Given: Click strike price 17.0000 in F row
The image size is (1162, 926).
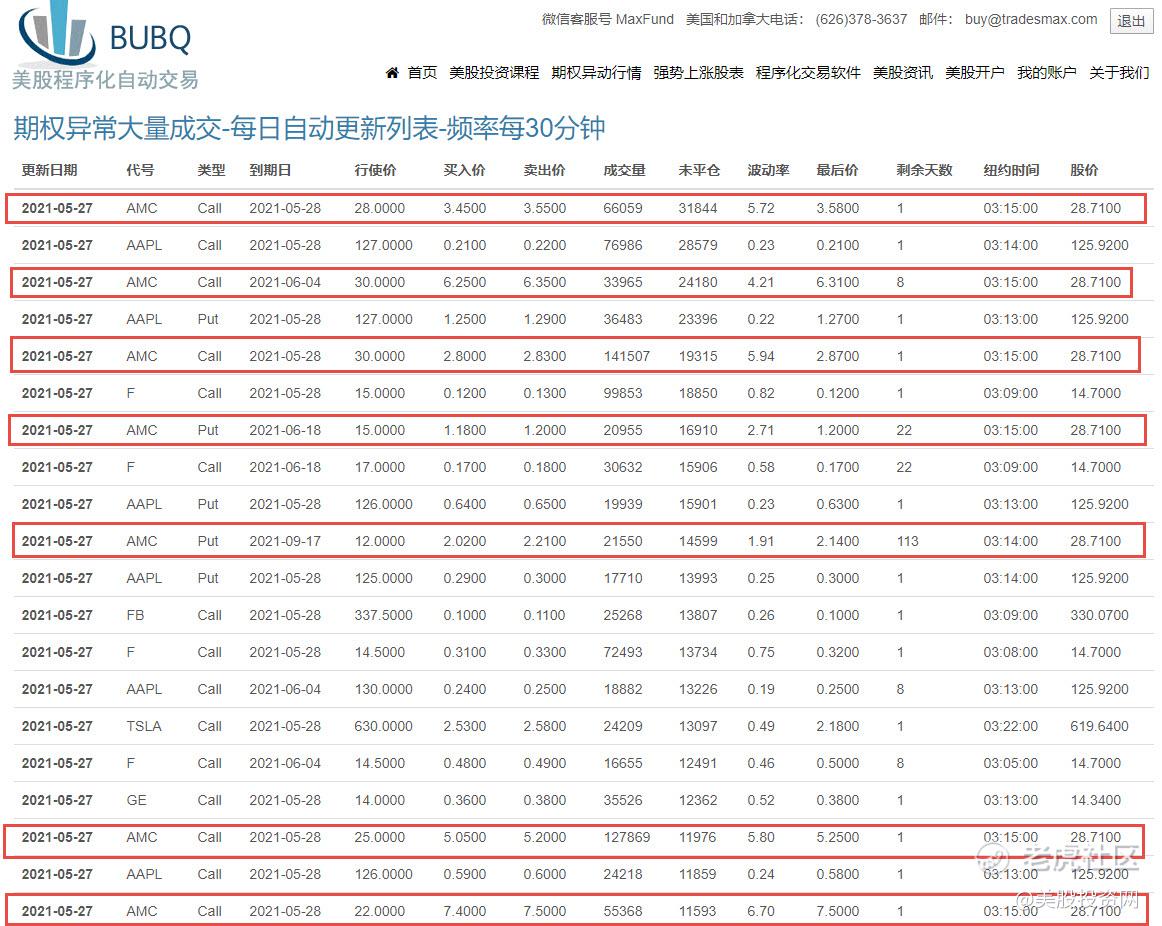Looking at the screenshot, I should (379, 467).
